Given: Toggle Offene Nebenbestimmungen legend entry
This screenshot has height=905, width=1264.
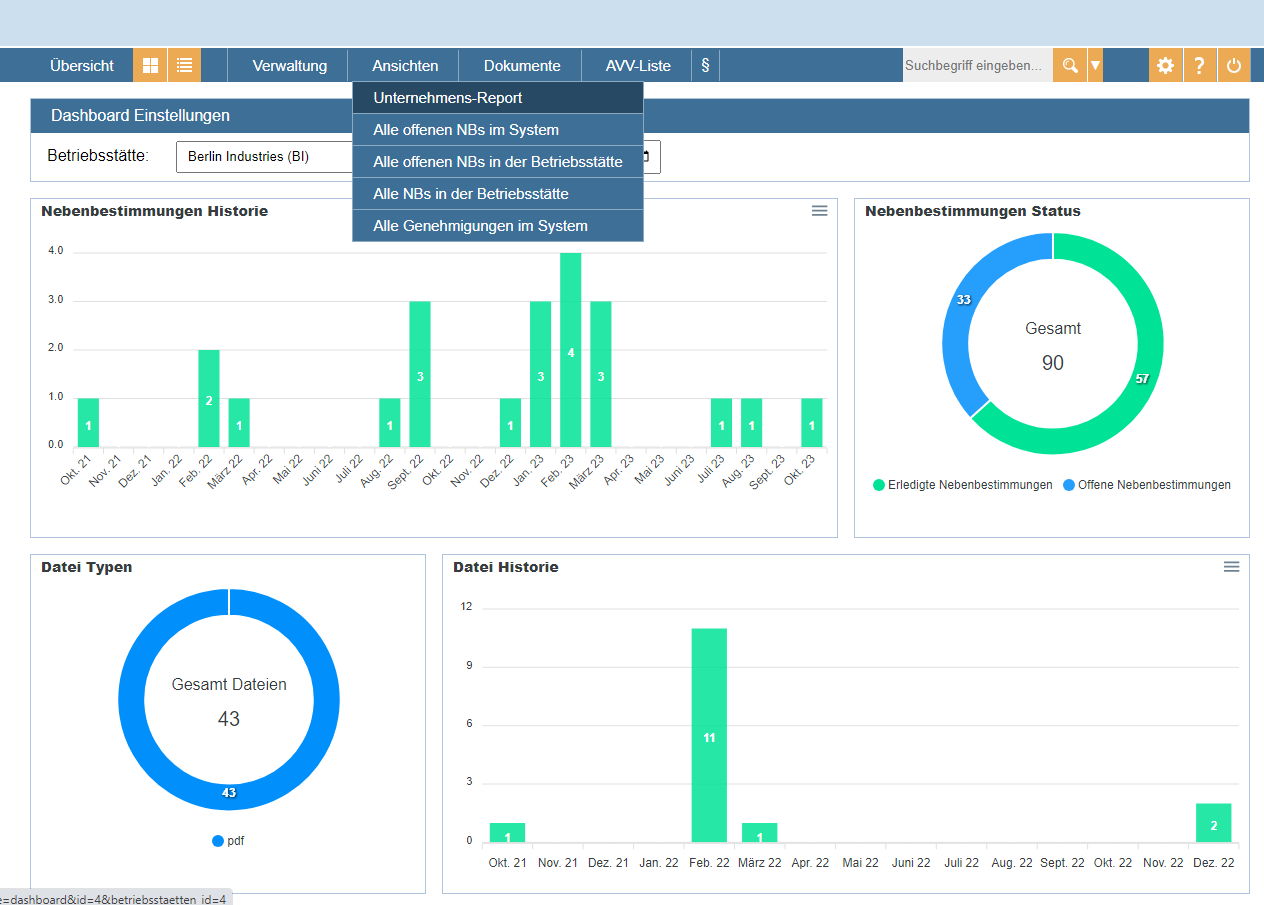Looking at the screenshot, I should tap(1146, 485).
